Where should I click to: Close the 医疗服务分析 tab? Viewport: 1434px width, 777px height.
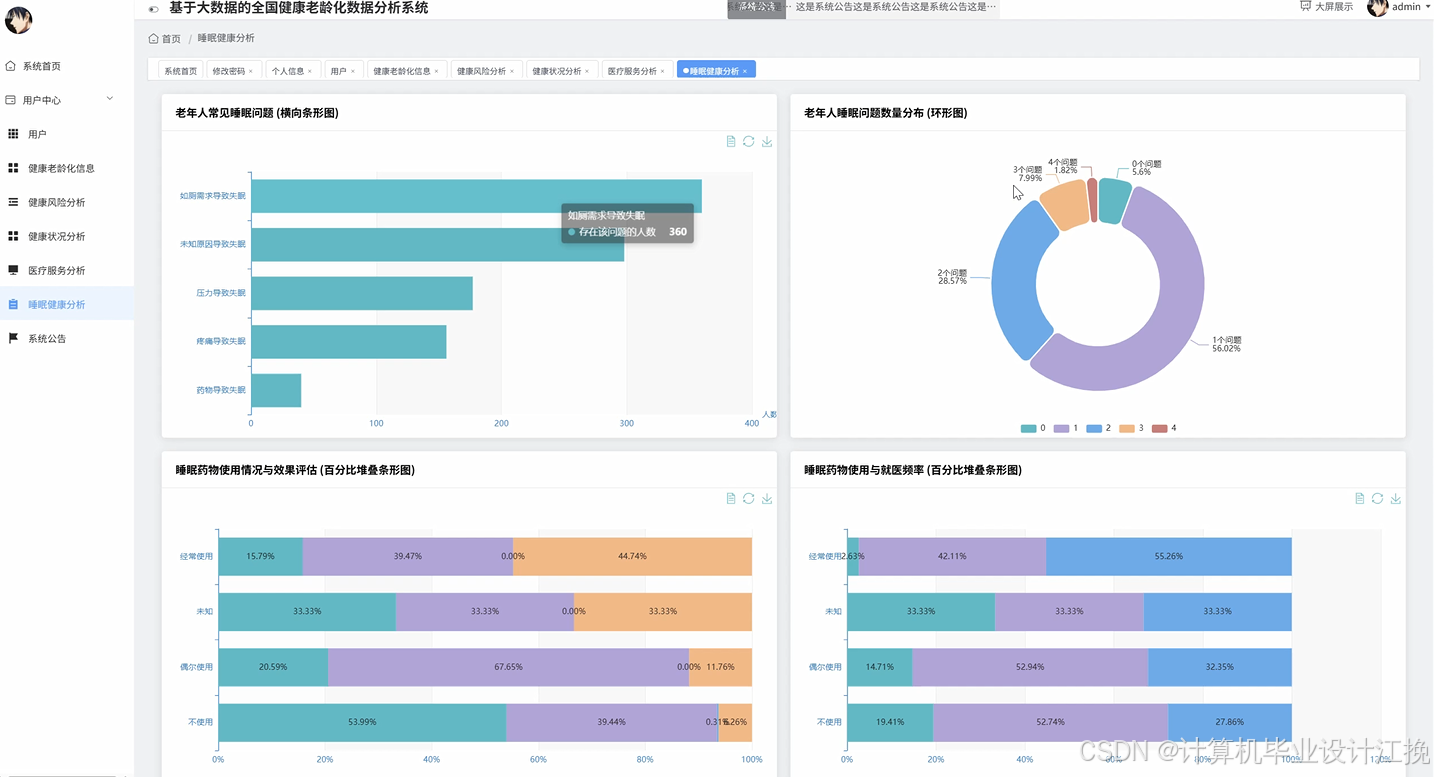662,72
